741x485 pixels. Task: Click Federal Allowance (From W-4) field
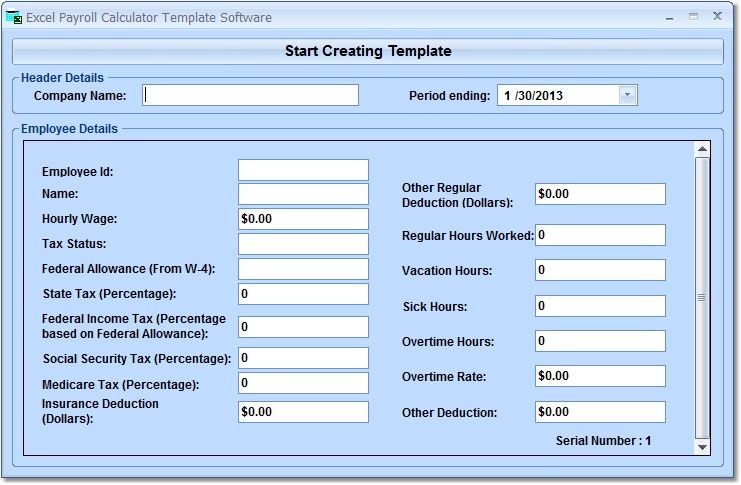303,269
